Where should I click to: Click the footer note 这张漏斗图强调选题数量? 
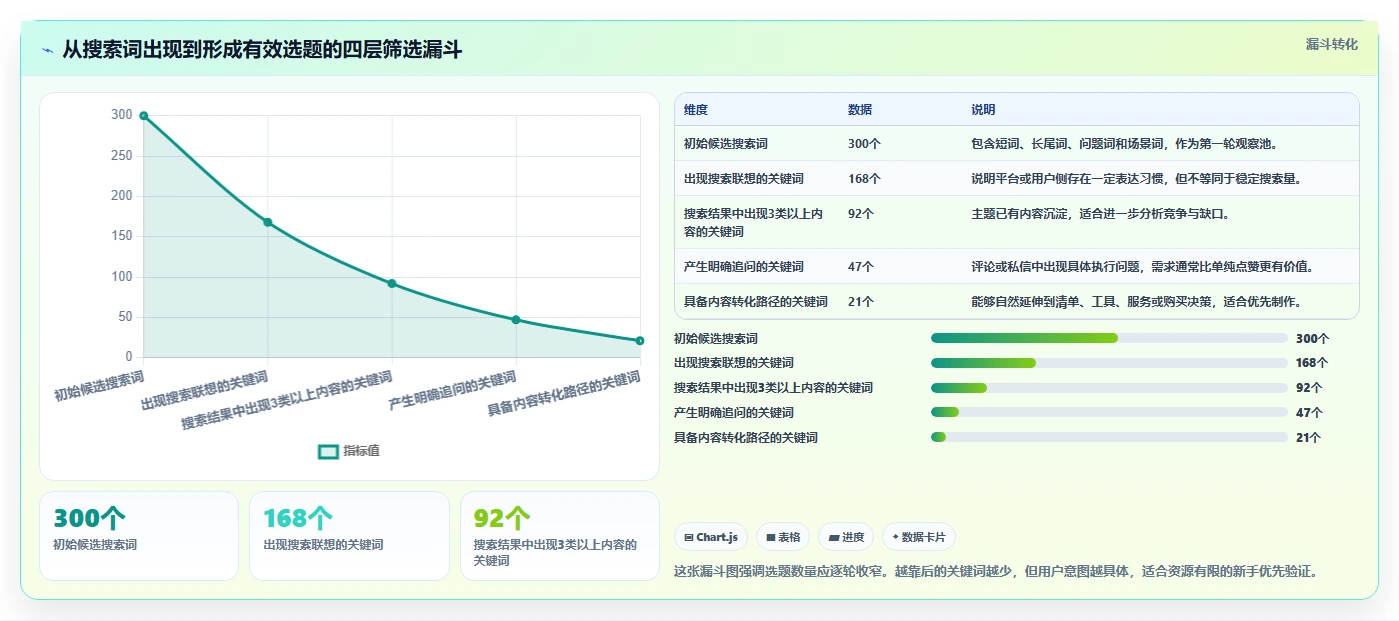[997, 572]
